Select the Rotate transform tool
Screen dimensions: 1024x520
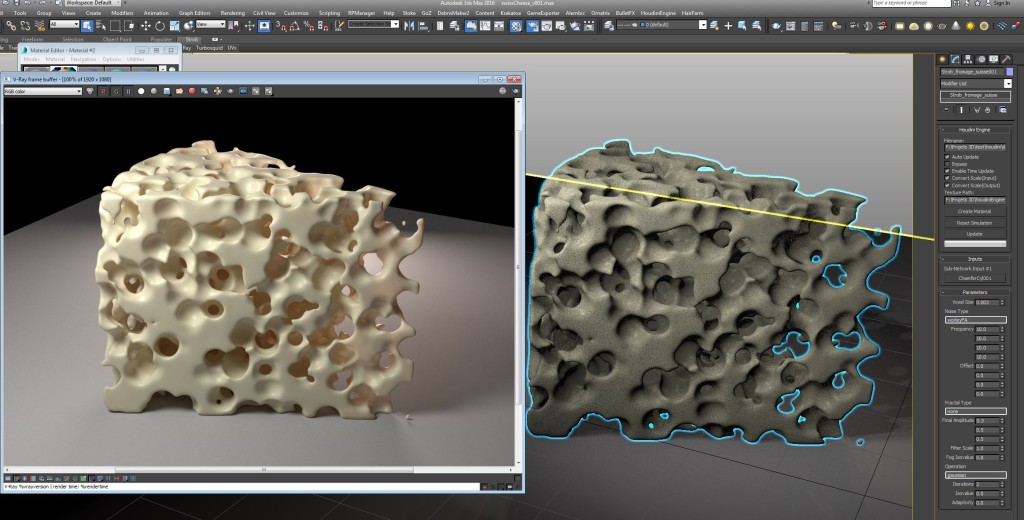point(160,24)
